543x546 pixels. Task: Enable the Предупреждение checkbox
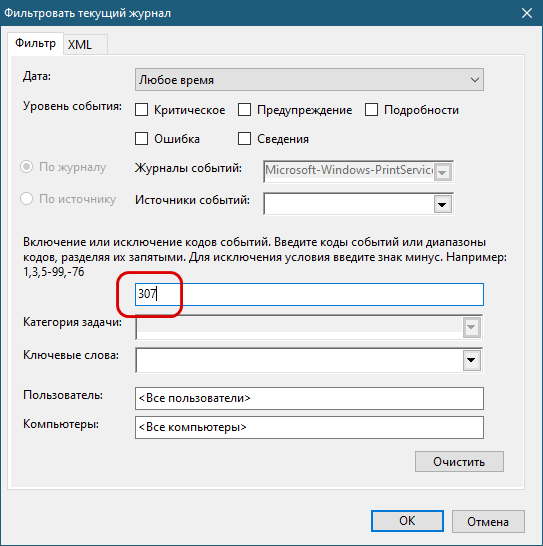(244, 110)
